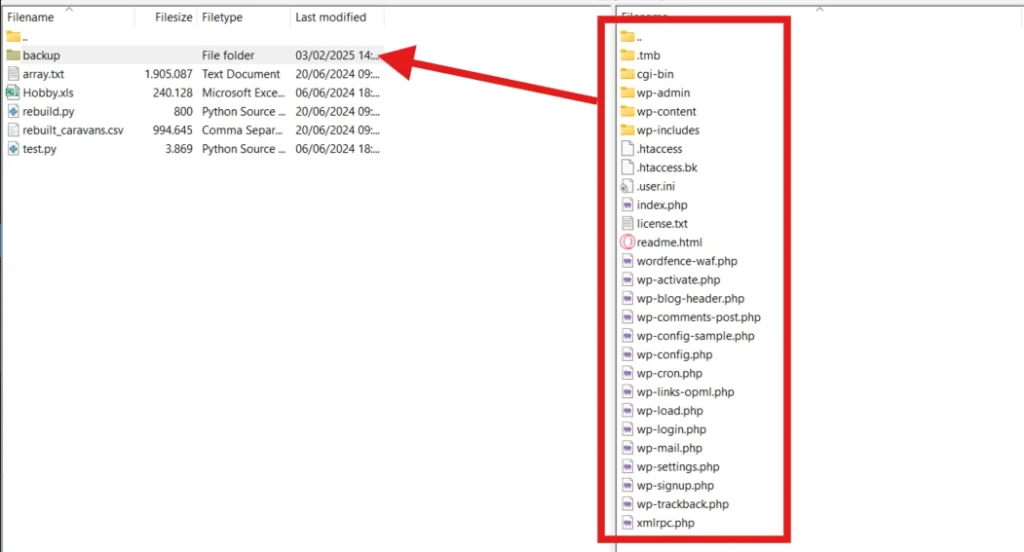Select the Hobby.xls Excel file icon
The width and height of the screenshot is (1024, 552).
(13, 93)
